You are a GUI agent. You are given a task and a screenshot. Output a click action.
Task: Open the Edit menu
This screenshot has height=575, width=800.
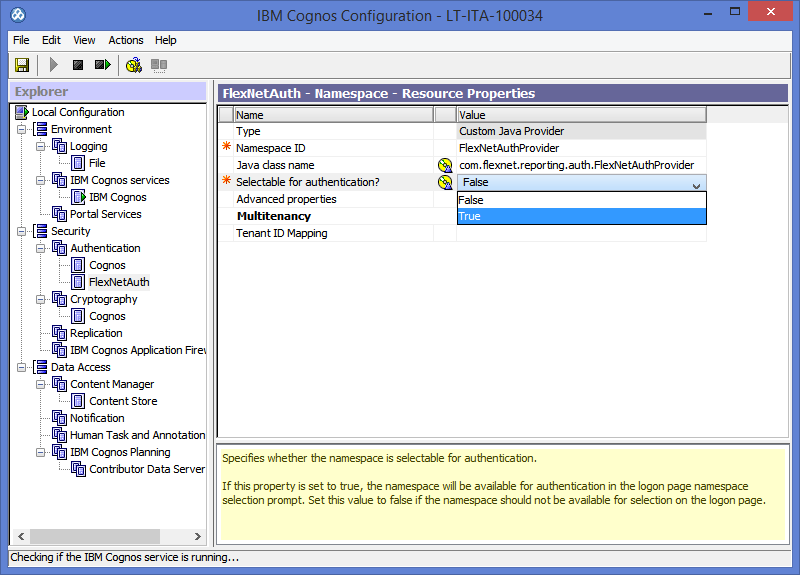51,40
